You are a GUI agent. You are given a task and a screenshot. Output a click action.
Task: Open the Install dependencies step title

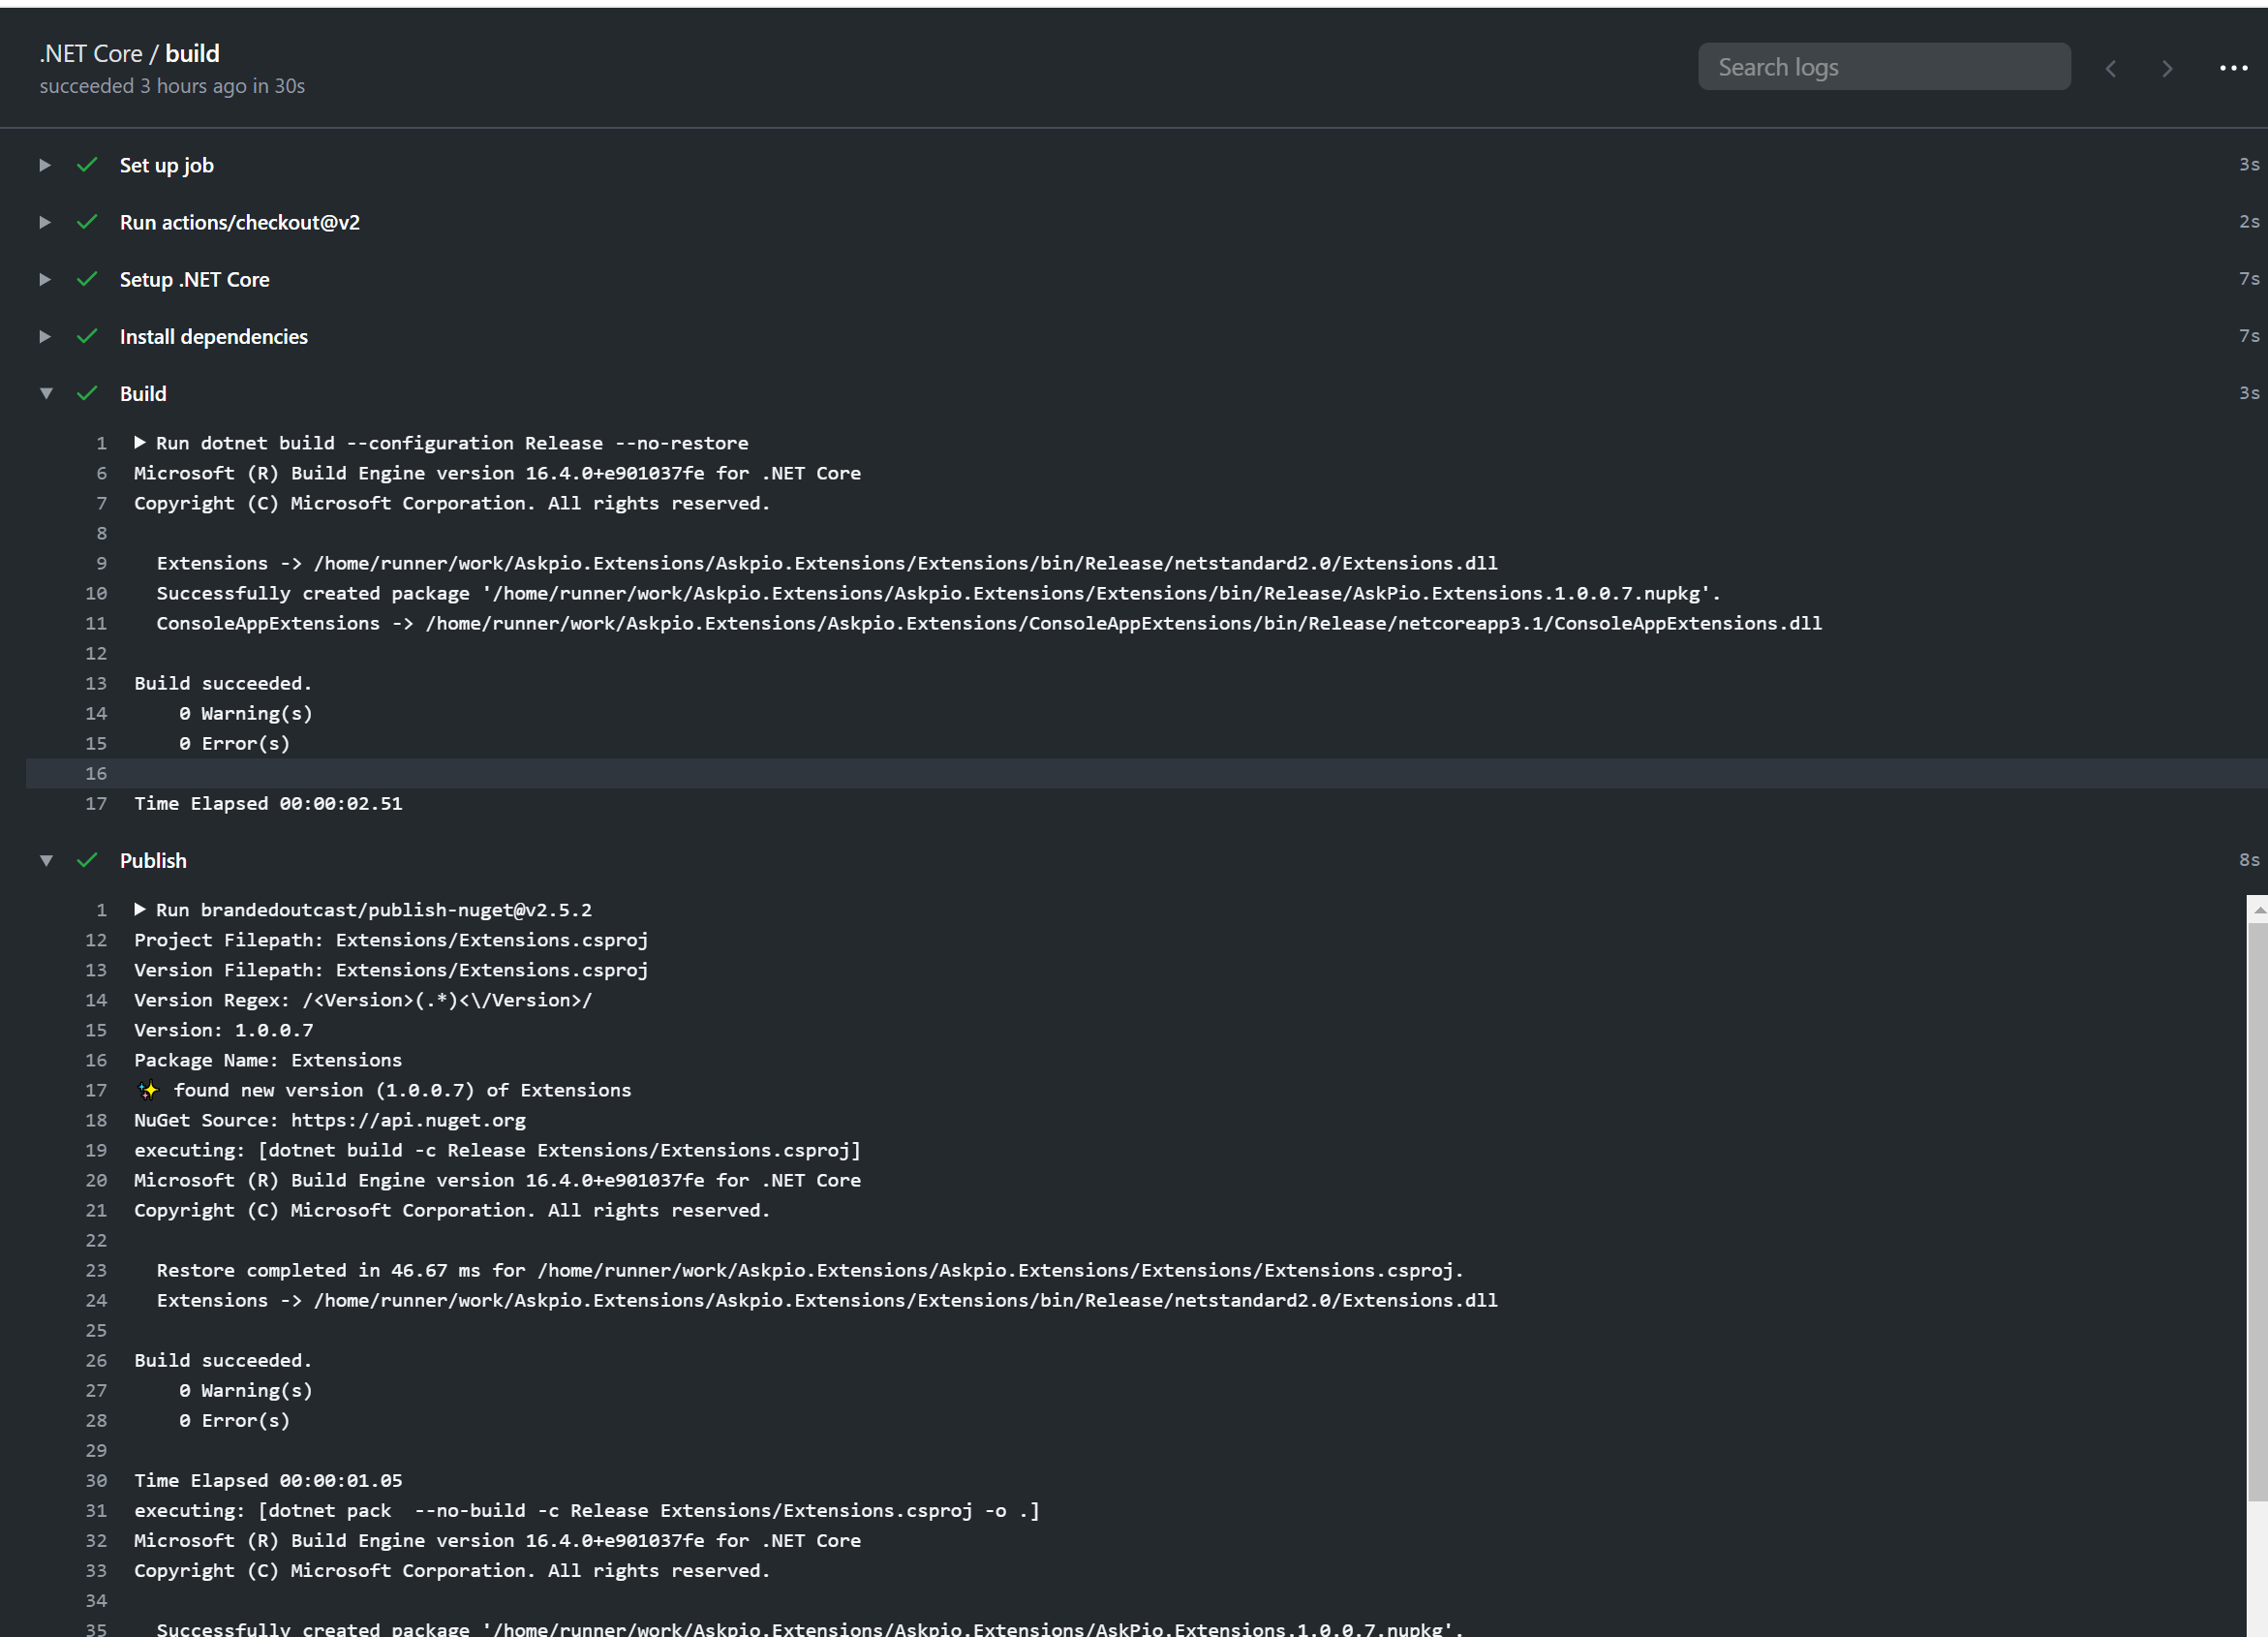(213, 337)
